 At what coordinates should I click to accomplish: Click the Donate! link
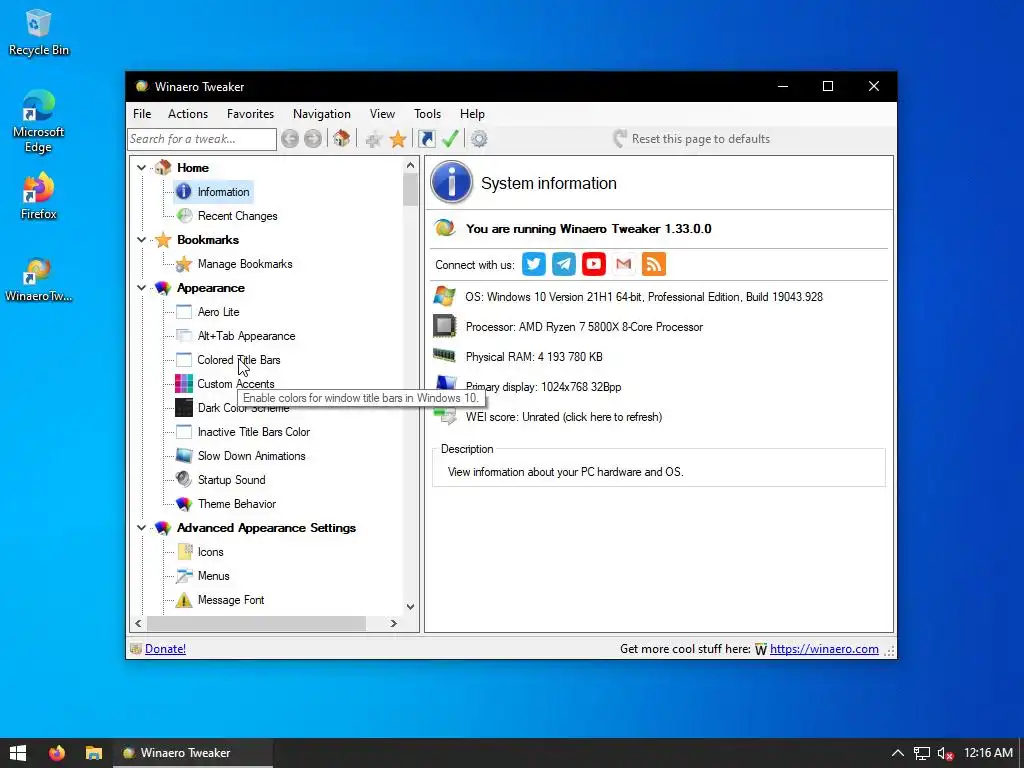tap(165, 648)
